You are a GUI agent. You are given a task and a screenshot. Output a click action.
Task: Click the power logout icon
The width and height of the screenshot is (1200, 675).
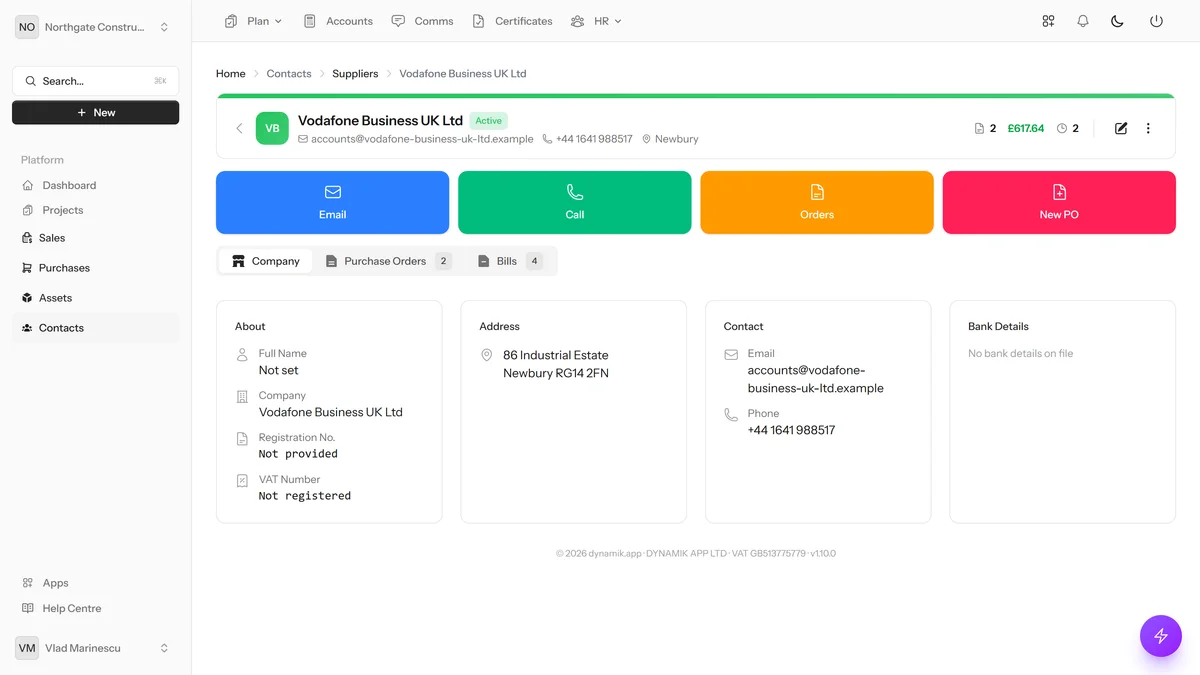[x=1156, y=21]
